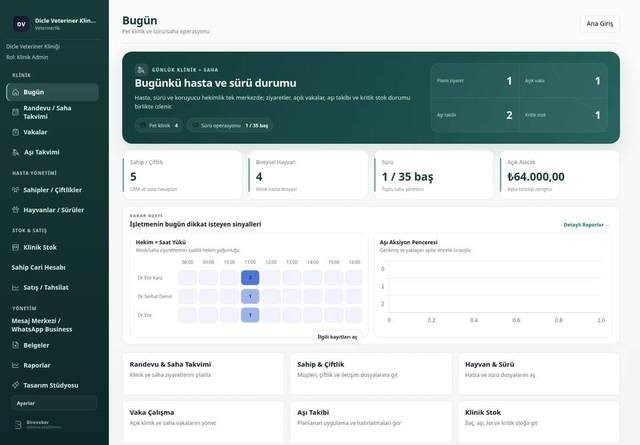Click the İşletmenin bugün dikkat isteyen sinyalleri heading
This screenshot has height=445, width=640.
196,224
